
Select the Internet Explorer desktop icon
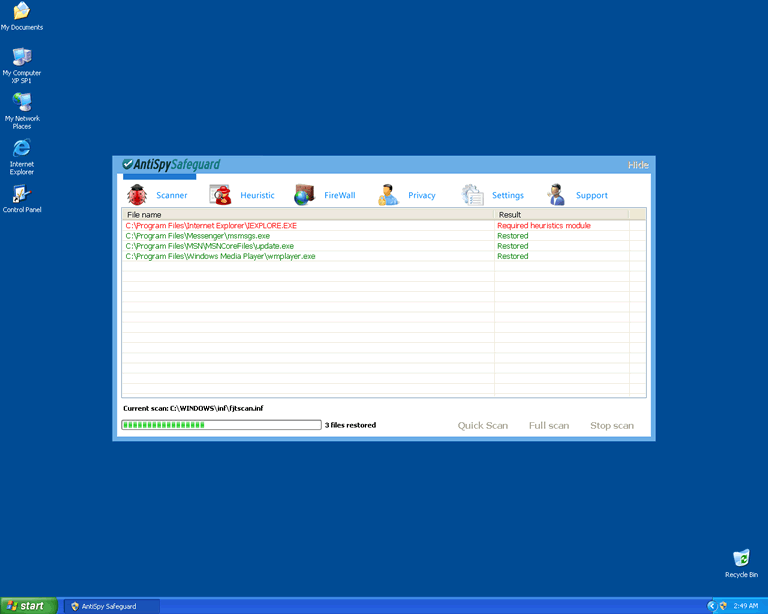coord(21,149)
